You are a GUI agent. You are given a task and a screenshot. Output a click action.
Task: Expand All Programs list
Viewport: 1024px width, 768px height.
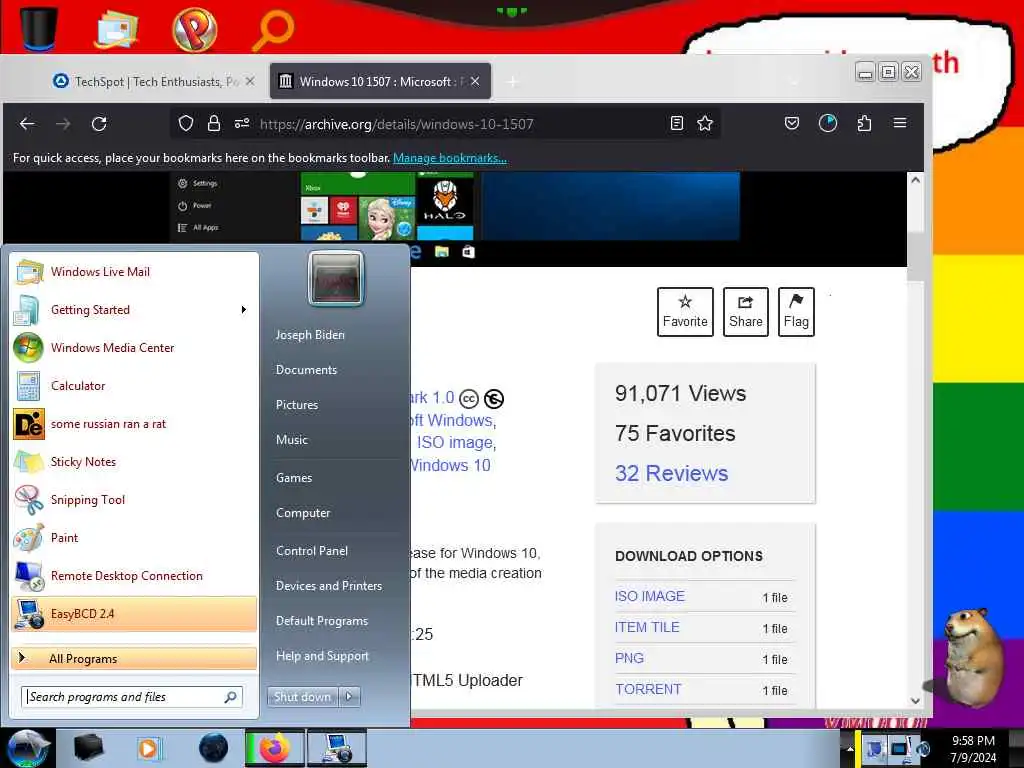tap(135, 658)
